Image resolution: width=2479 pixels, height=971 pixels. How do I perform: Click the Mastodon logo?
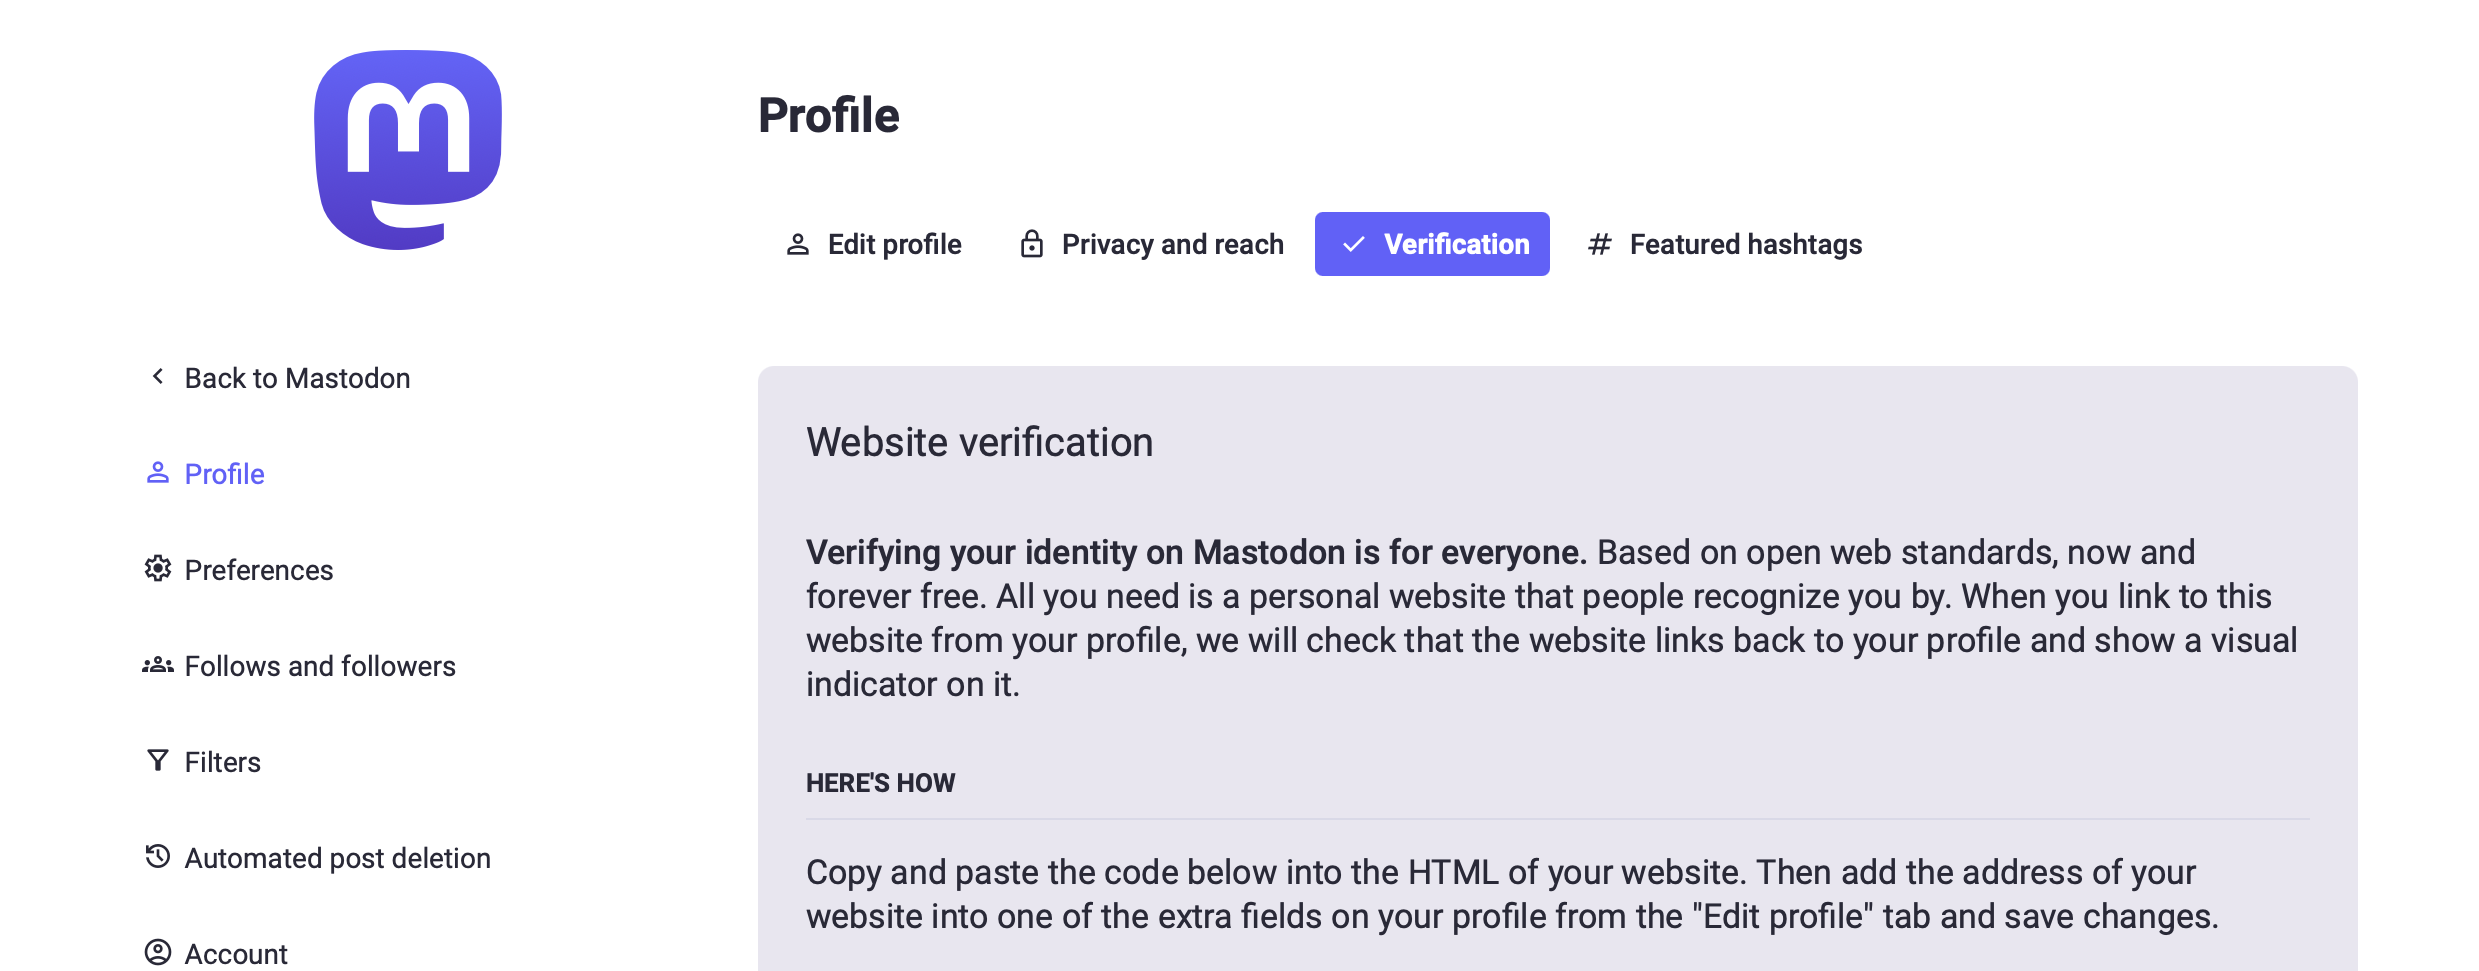408,150
